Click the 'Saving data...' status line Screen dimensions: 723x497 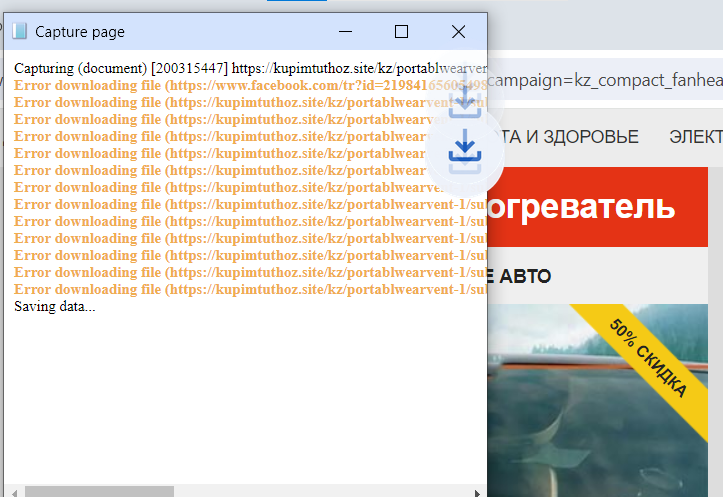click(x=54, y=306)
